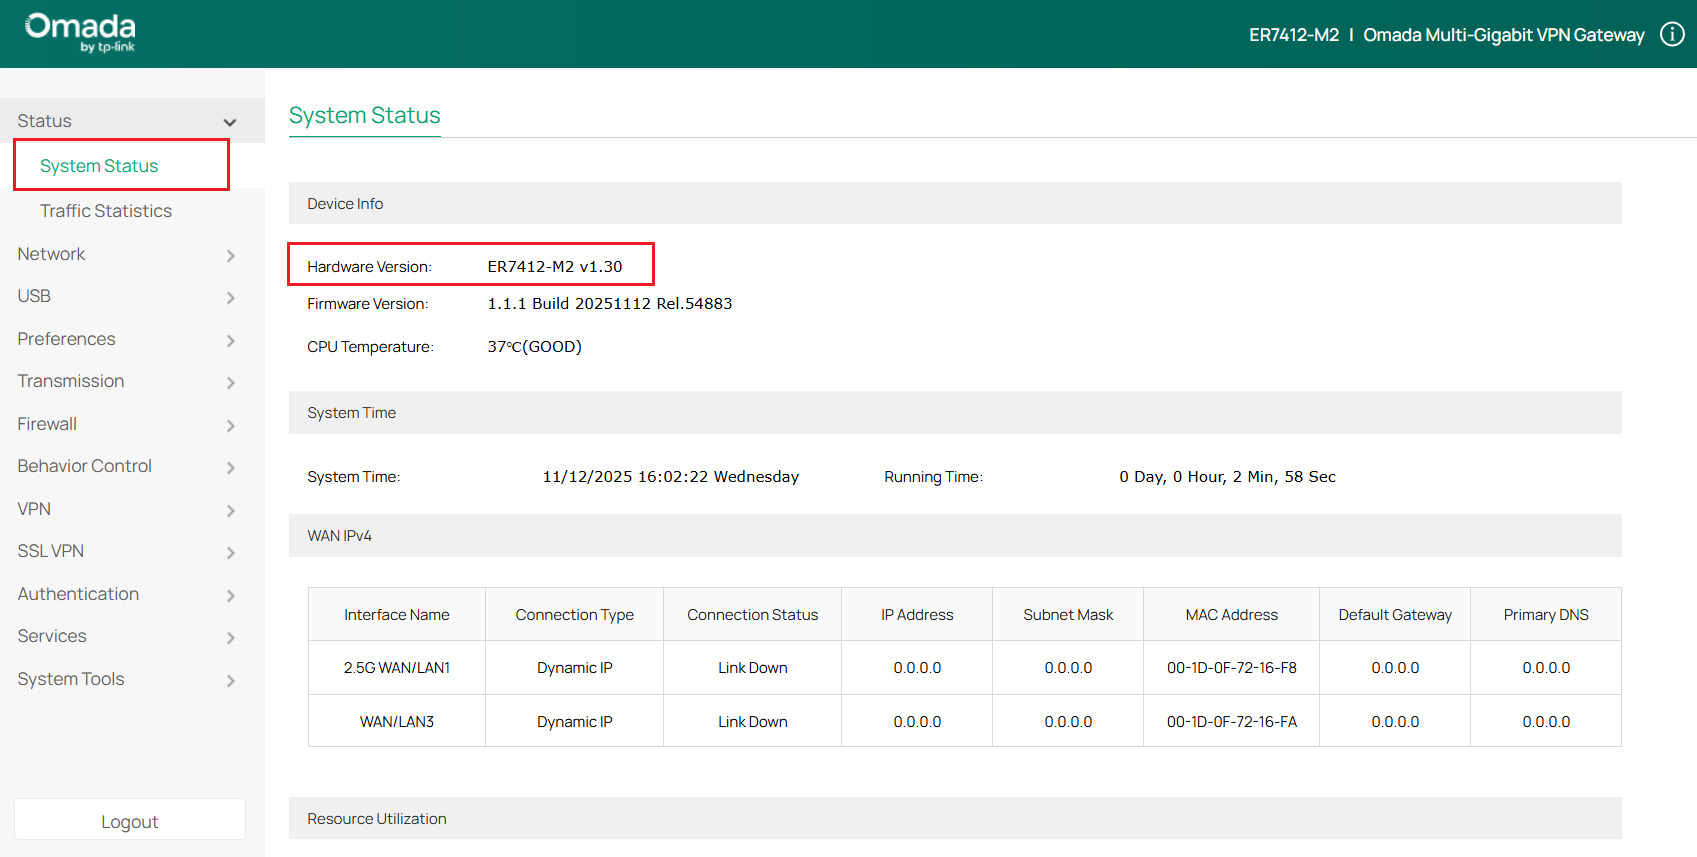Click the WAN/LAN3 interface cell
1697x857 pixels.
pos(397,722)
